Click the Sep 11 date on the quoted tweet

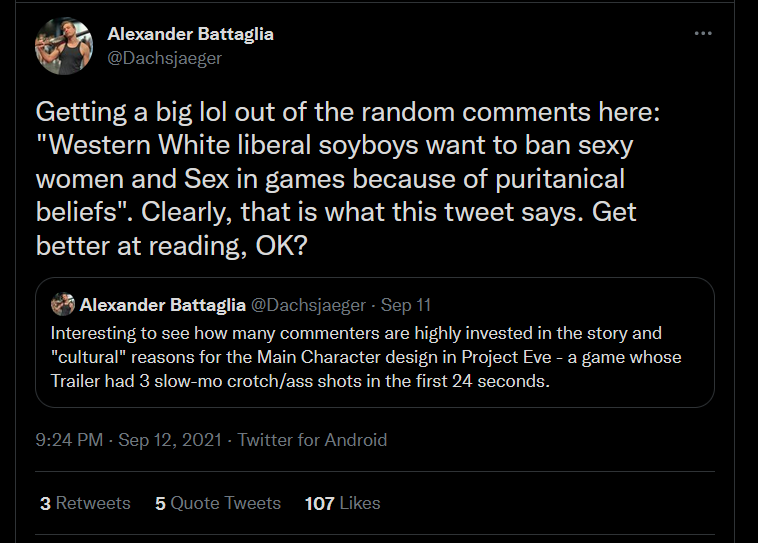pos(406,305)
